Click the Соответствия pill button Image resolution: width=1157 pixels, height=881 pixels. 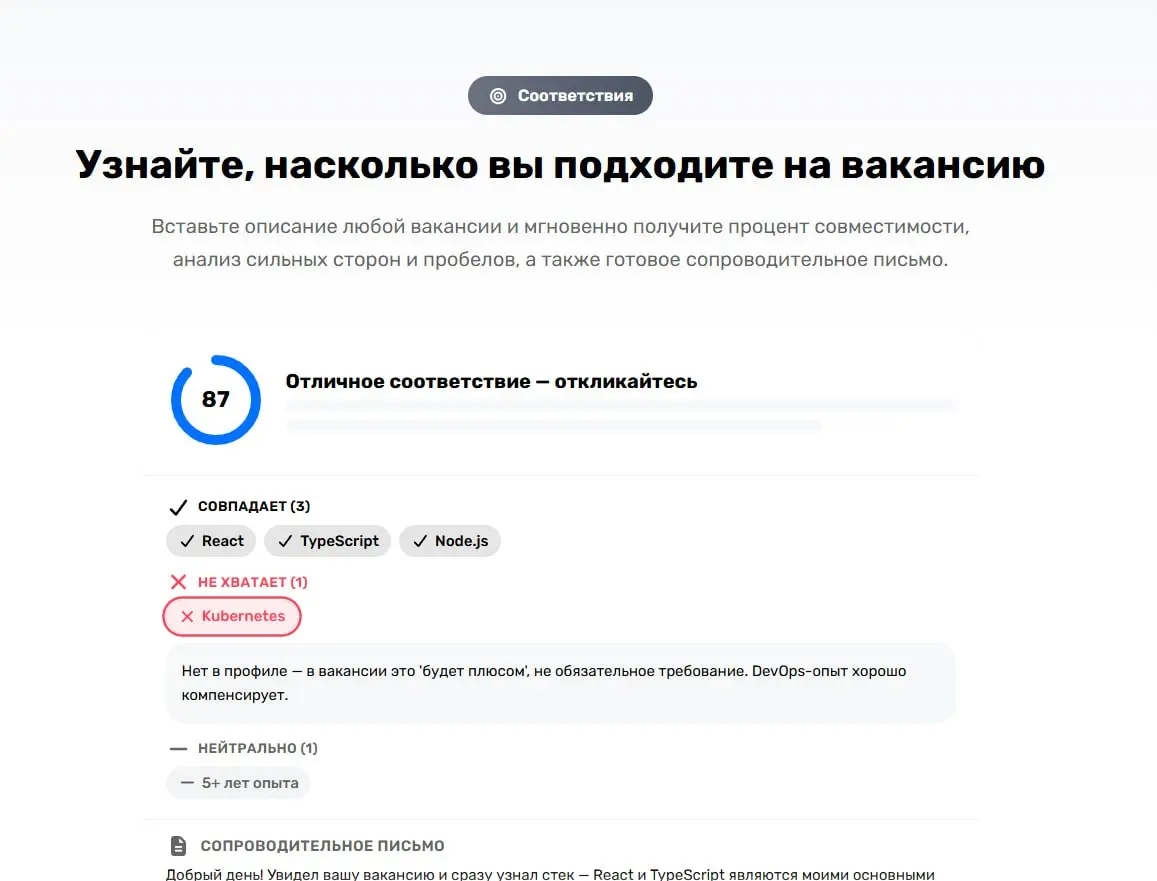click(560, 95)
